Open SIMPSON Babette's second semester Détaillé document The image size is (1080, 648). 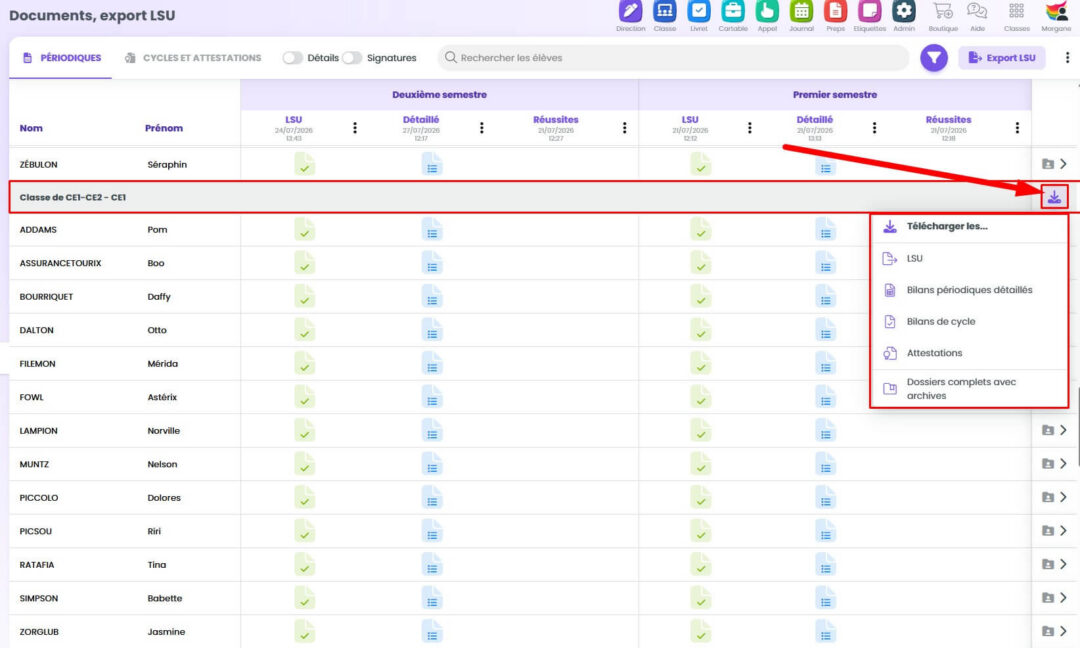432,598
